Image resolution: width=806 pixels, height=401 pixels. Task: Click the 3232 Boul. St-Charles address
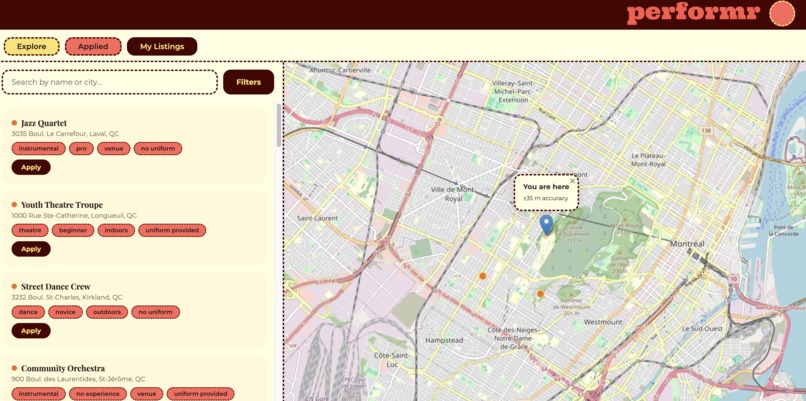point(67,297)
